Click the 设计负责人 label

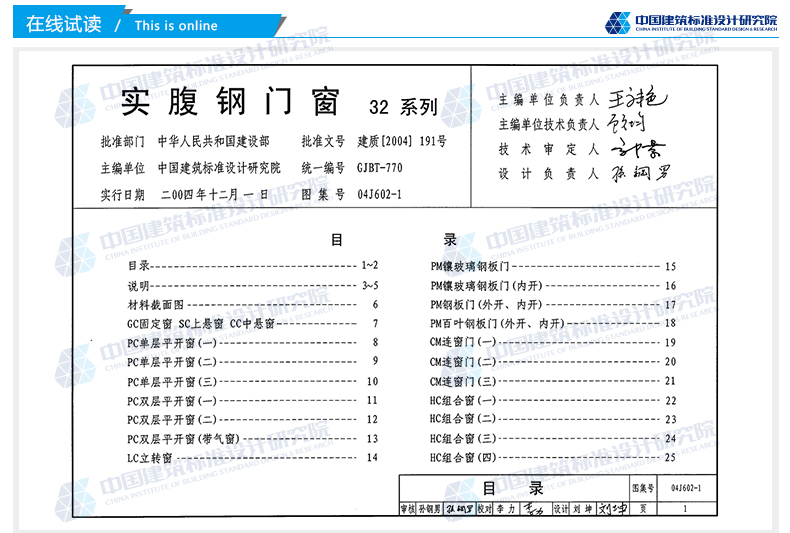click(x=549, y=174)
